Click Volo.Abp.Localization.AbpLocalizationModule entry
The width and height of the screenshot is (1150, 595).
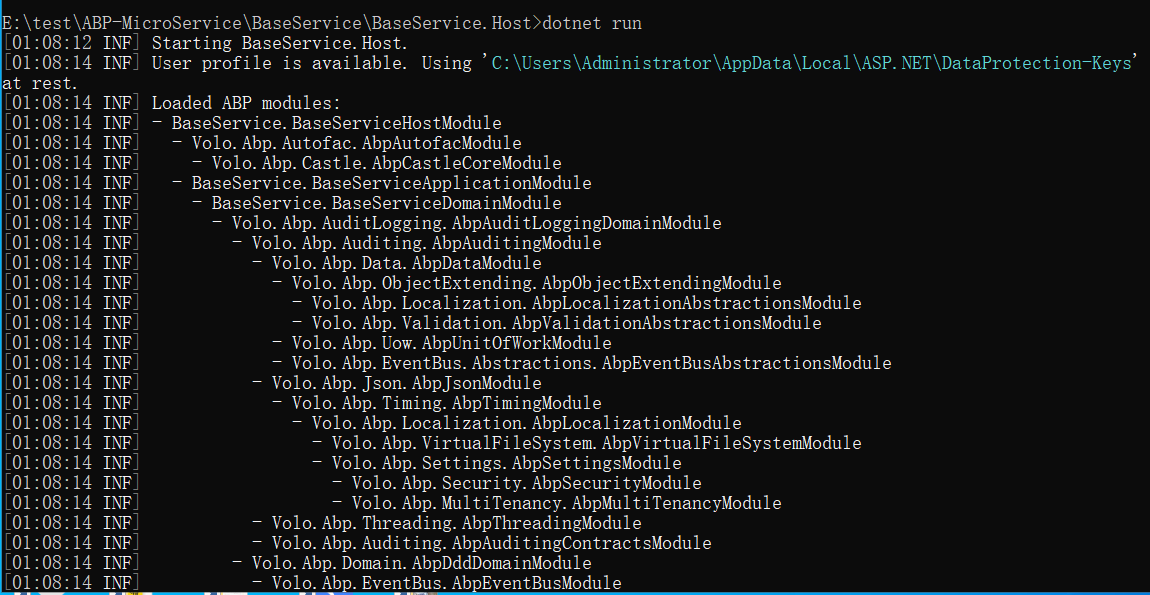(x=527, y=423)
